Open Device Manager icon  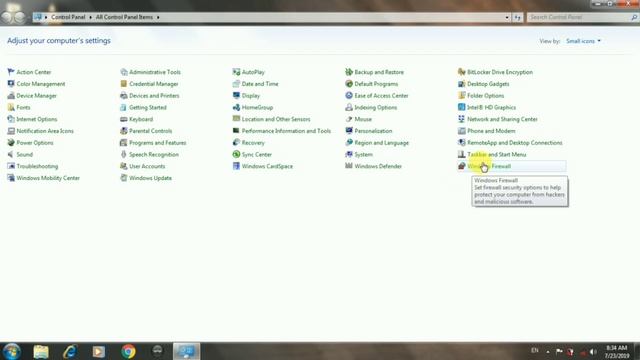pyautogui.click(x=11, y=96)
